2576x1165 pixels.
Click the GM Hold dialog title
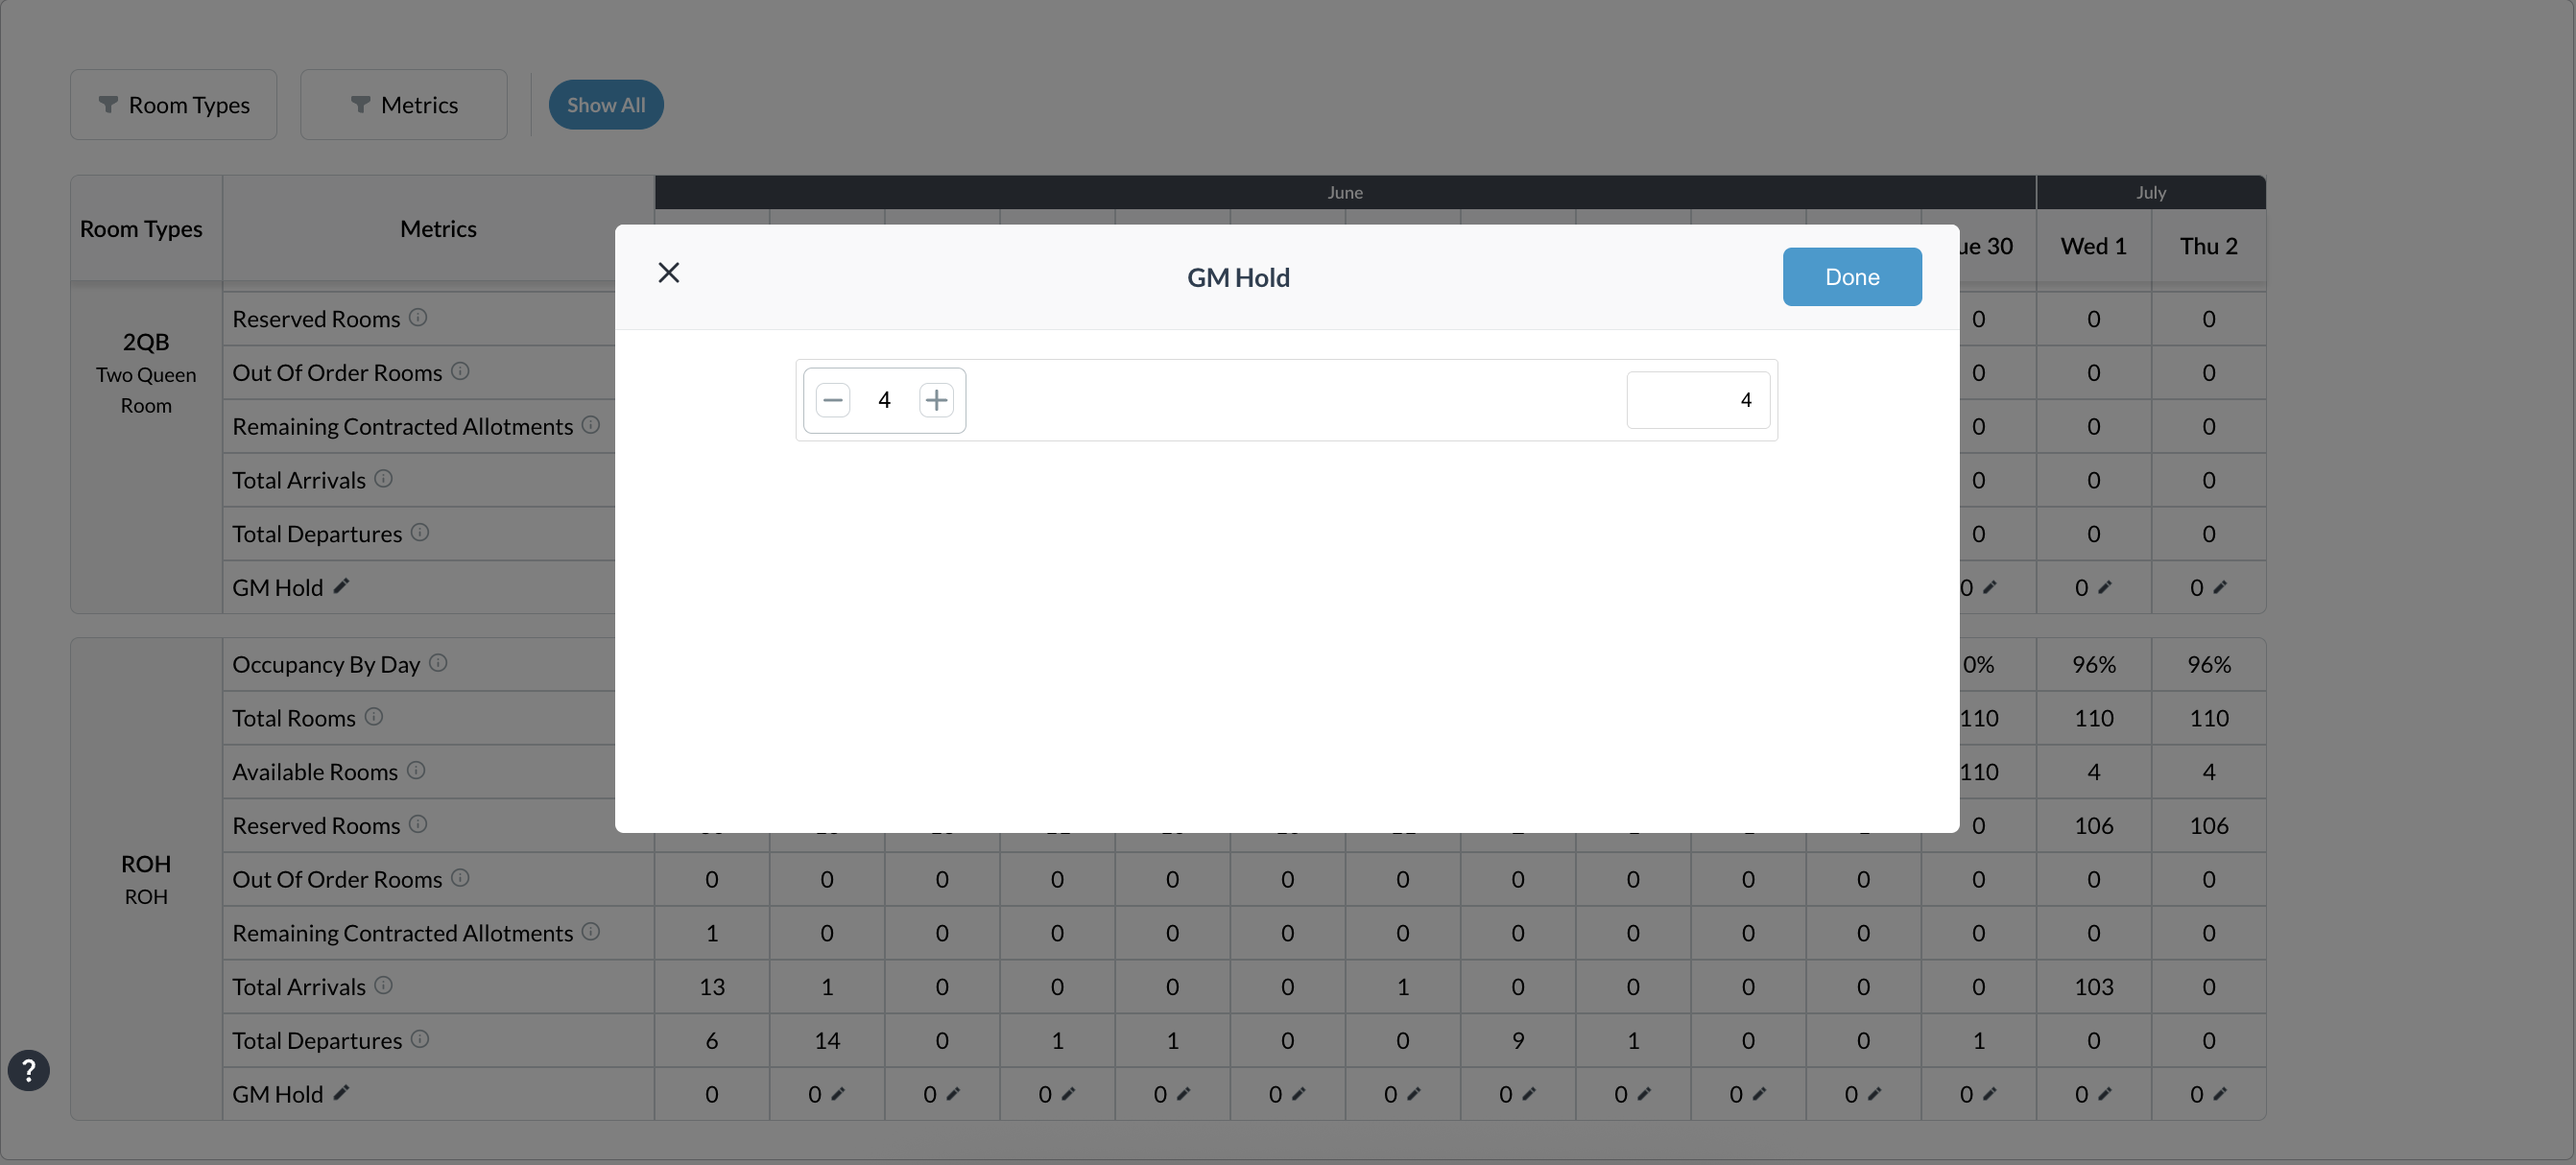[x=1238, y=278]
